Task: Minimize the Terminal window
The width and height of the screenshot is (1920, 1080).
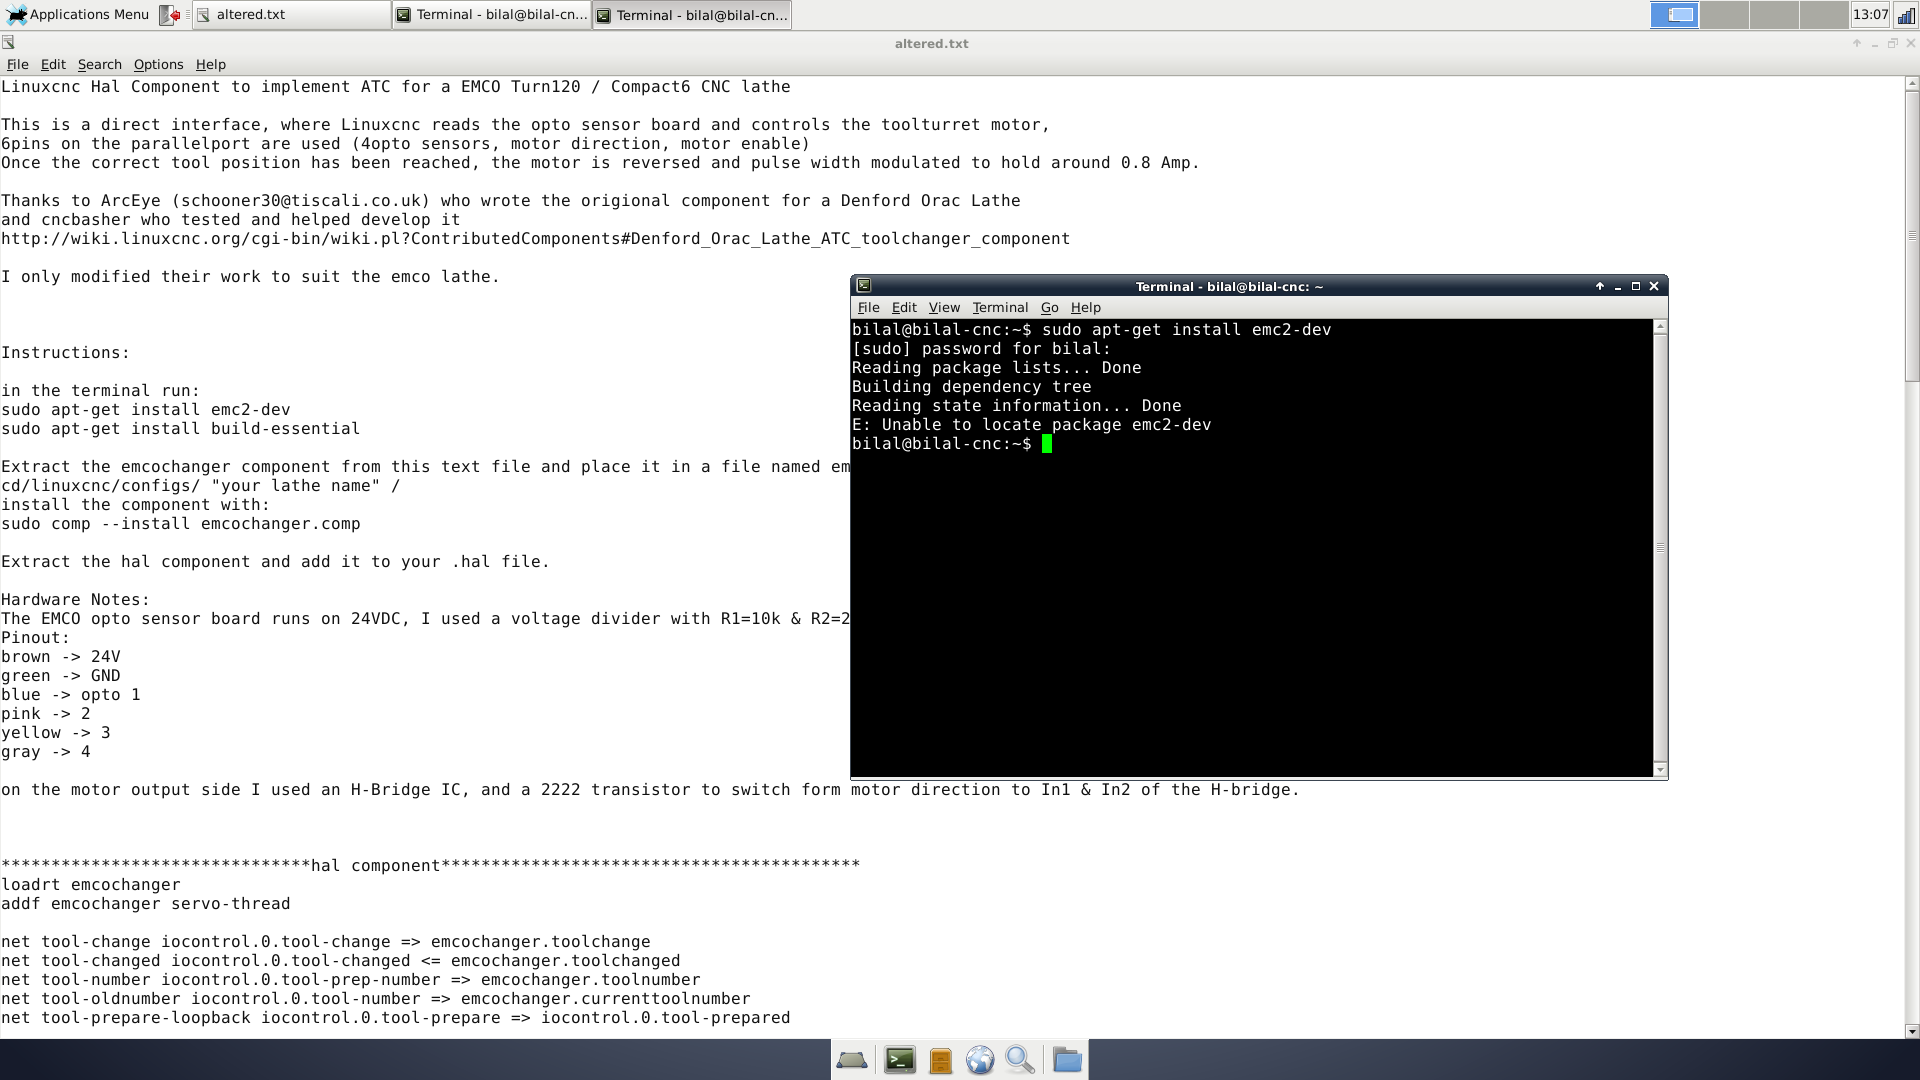Action: tap(1618, 286)
